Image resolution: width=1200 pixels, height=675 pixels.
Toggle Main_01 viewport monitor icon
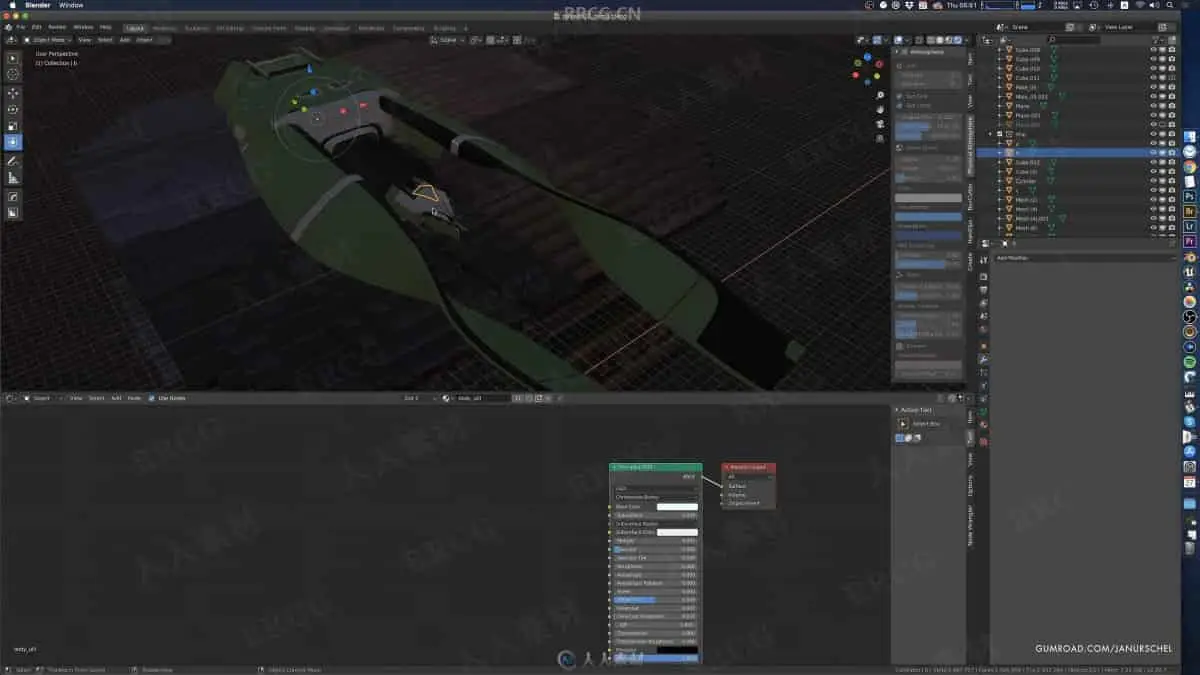[1161, 87]
